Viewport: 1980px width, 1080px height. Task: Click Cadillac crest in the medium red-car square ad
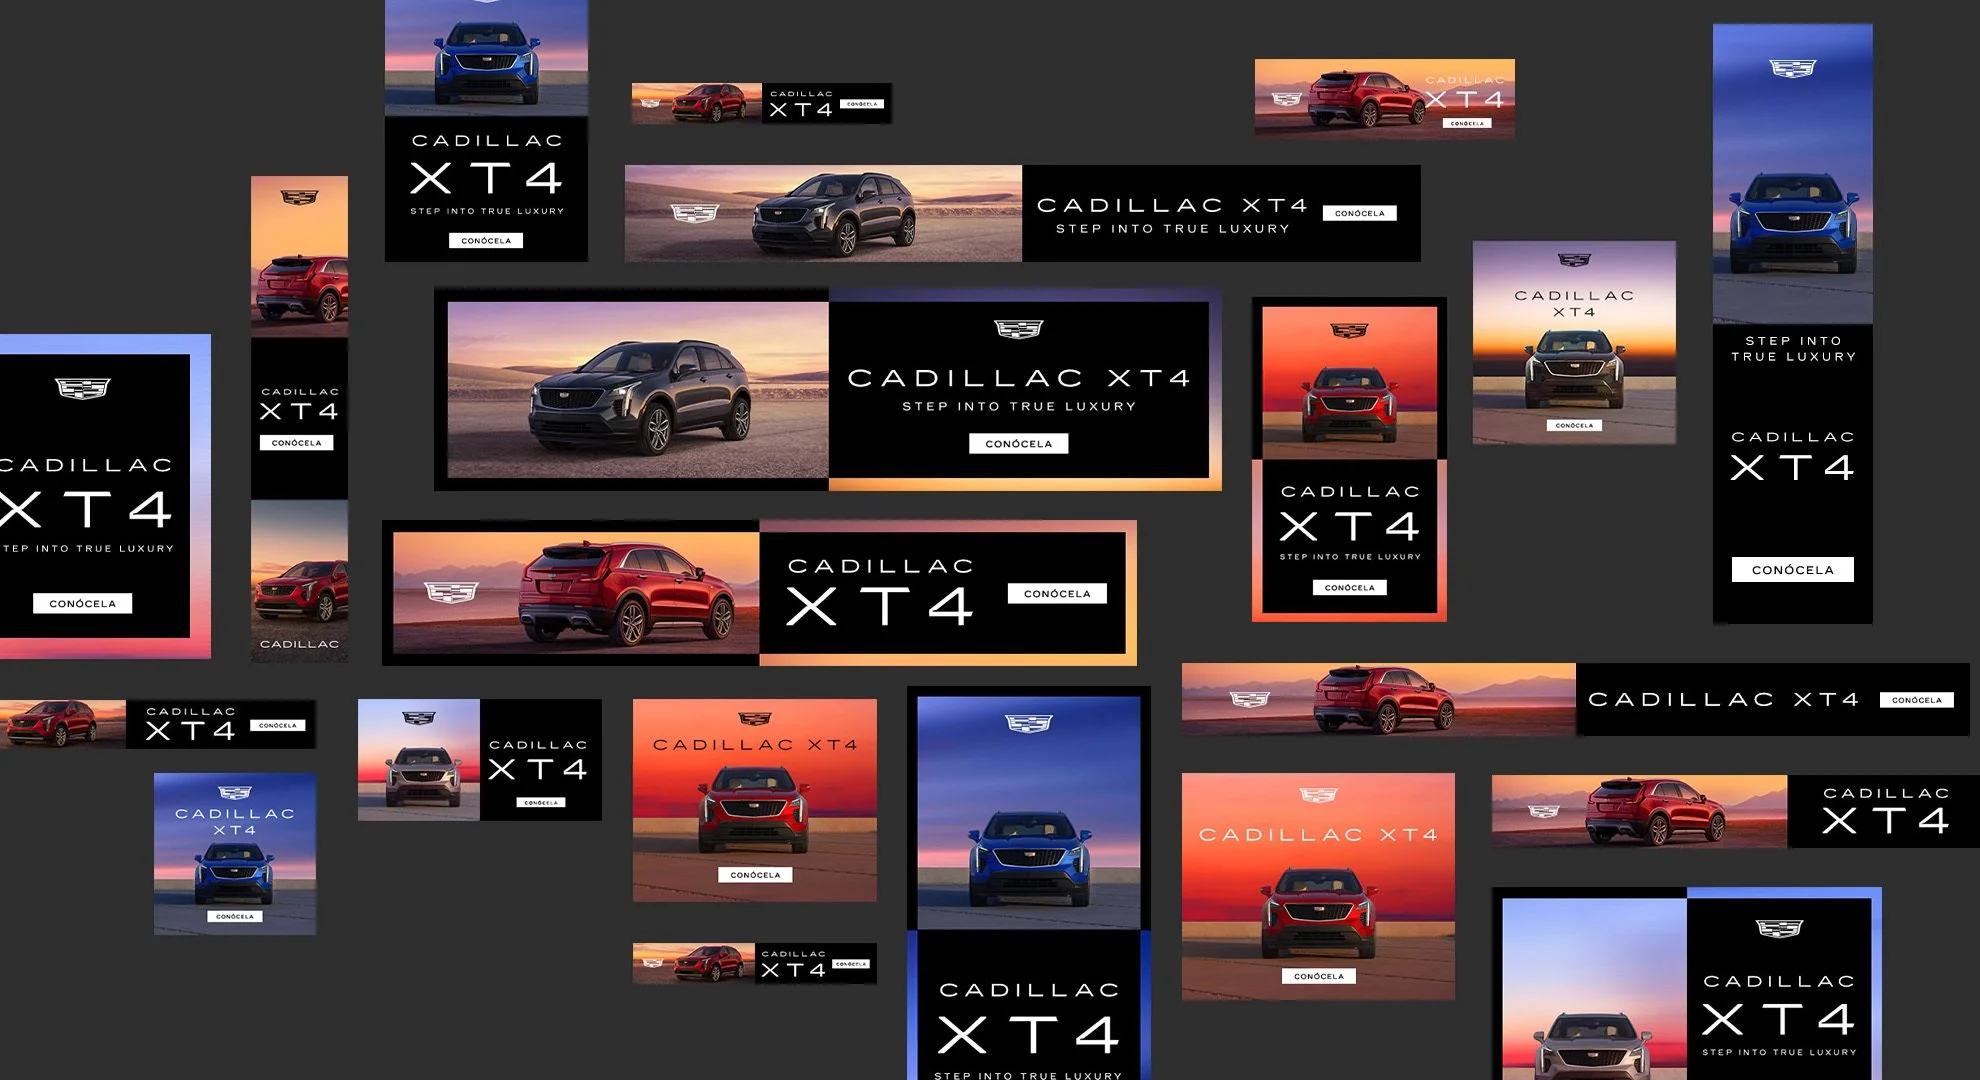[x=755, y=718]
